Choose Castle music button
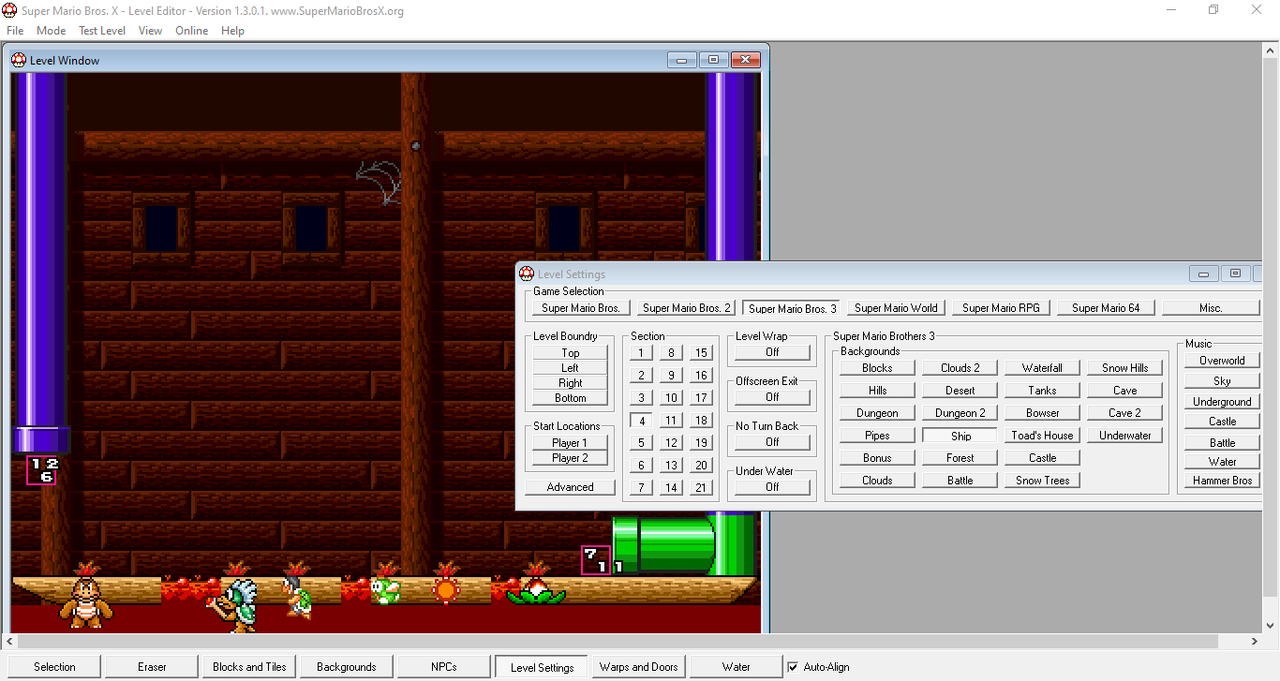 pos(1222,422)
